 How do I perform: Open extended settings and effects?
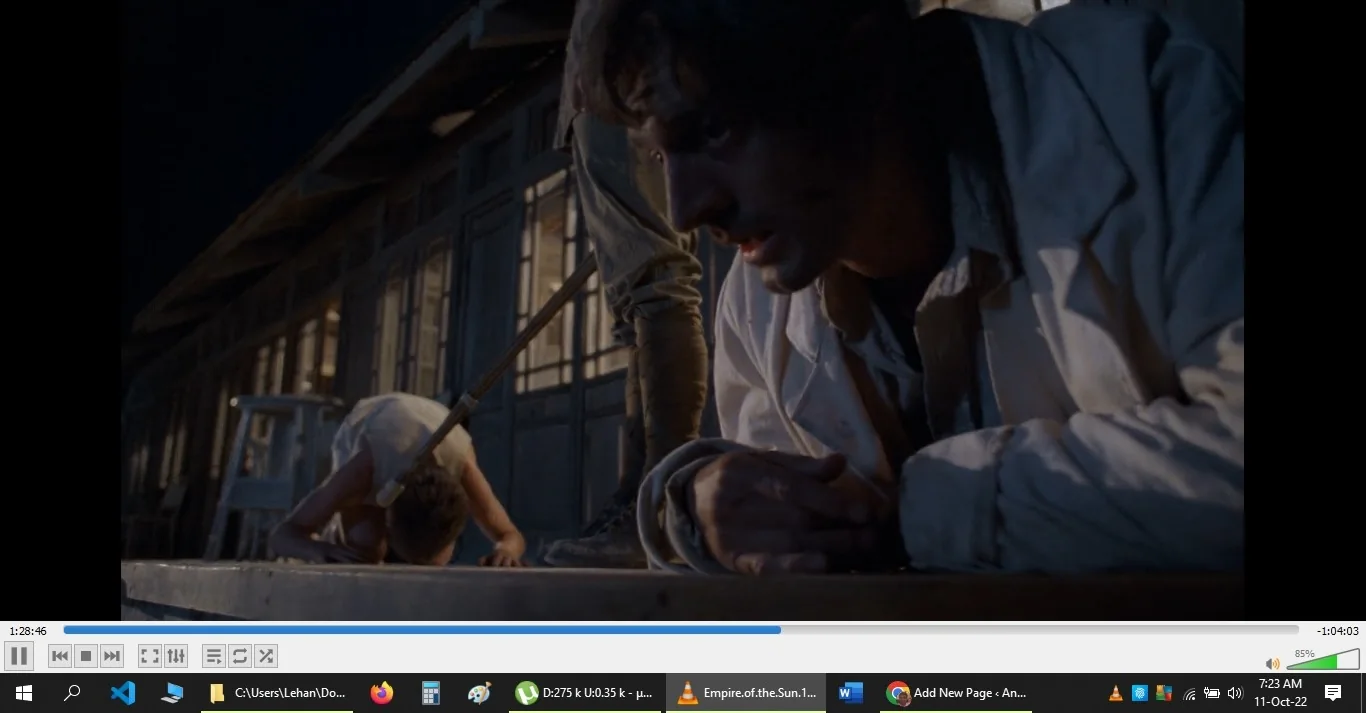[x=176, y=656]
